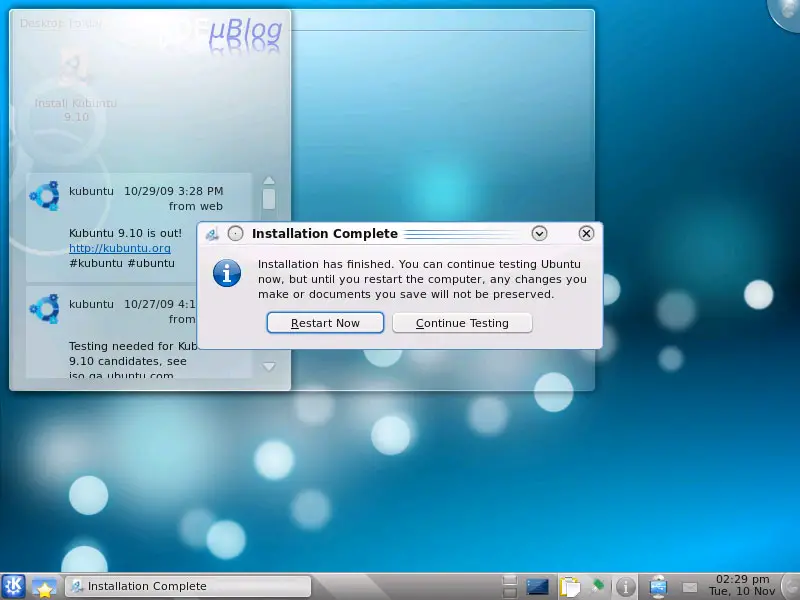Click the blue information icon in the dialog

coord(227,273)
